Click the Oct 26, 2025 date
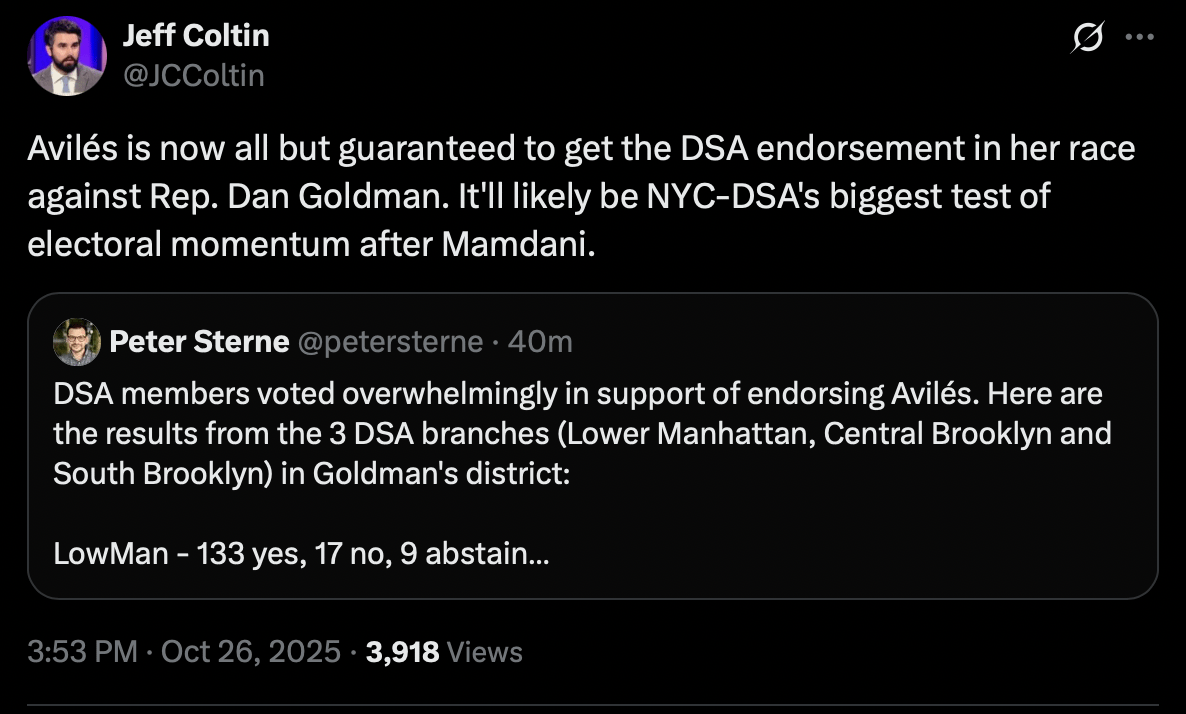Screen dimensions: 1186x714 click(252, 652)
